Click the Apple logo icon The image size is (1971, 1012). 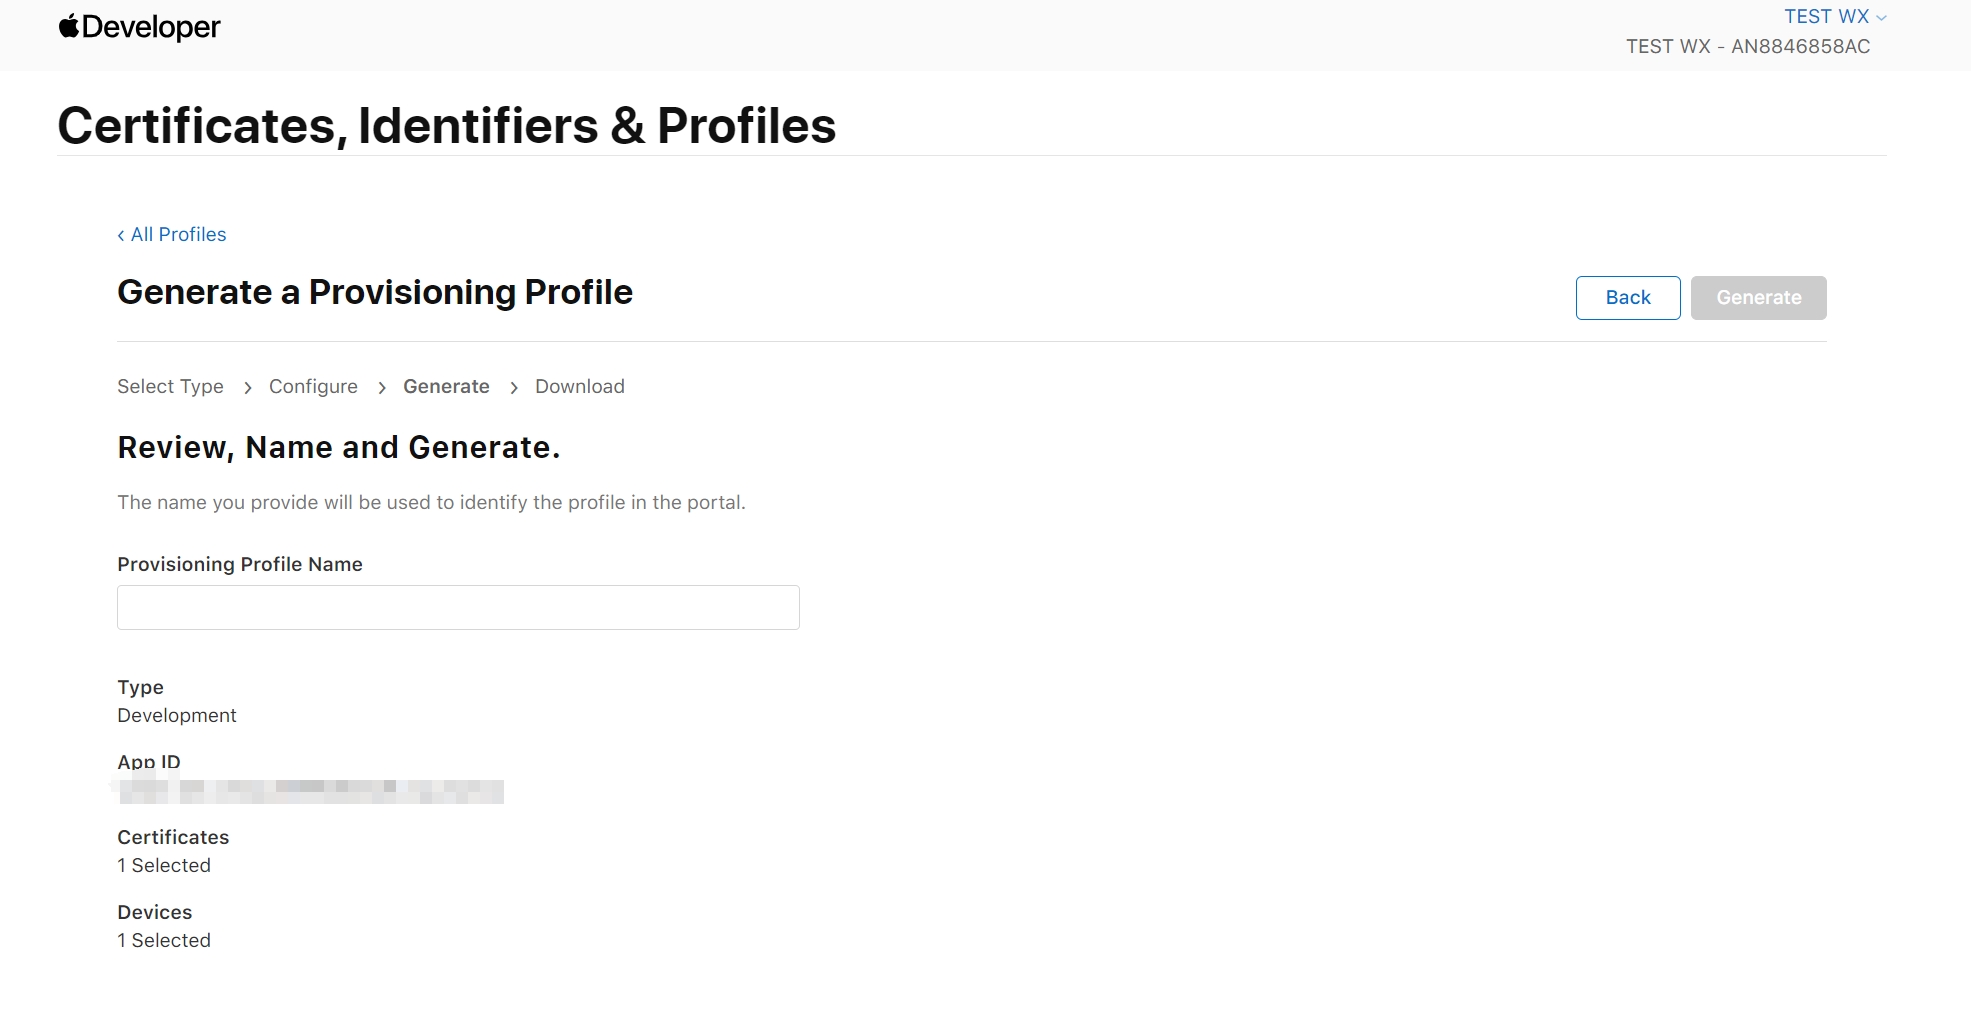[69, 26]
